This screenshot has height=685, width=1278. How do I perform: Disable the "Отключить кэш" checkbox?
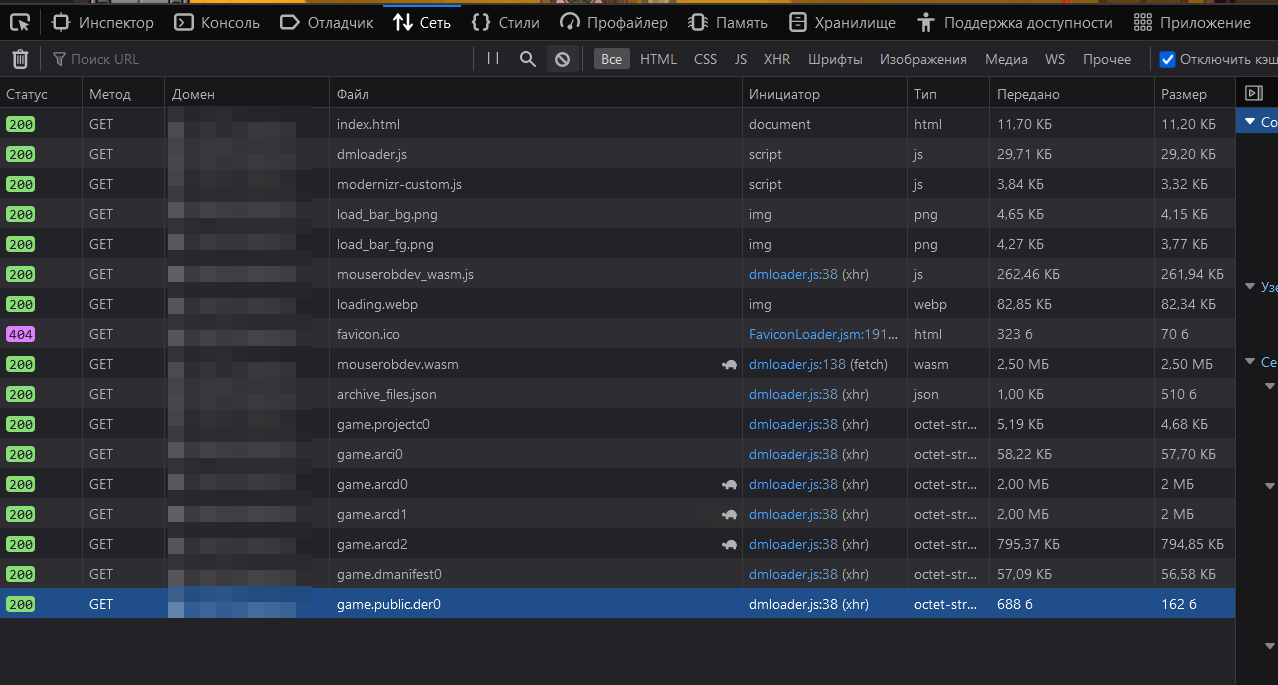coord(1166,59)
